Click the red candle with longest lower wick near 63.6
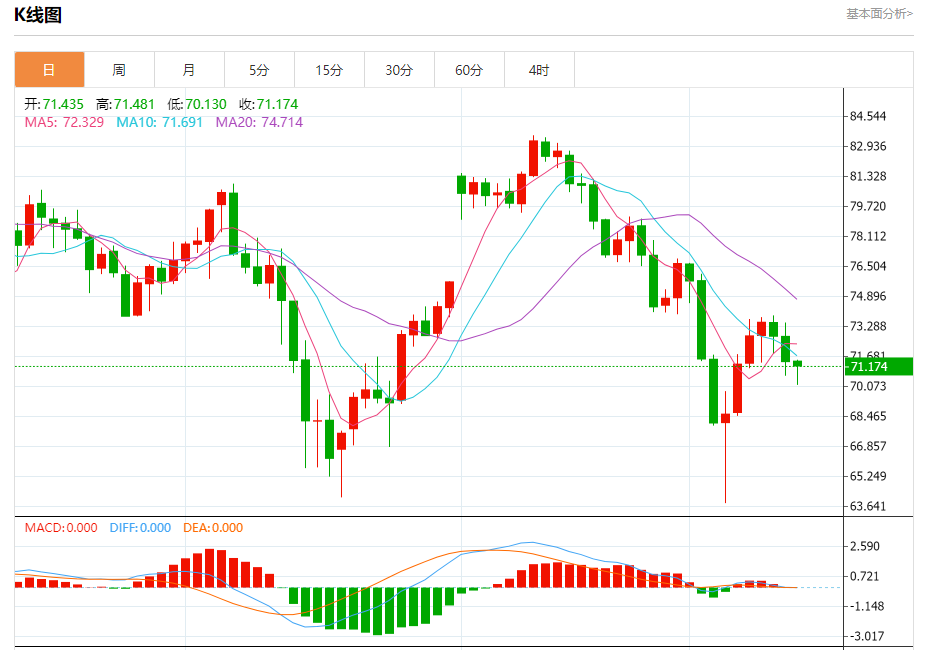926x650 pixels. pyautogui.click(x=725, y=419)
